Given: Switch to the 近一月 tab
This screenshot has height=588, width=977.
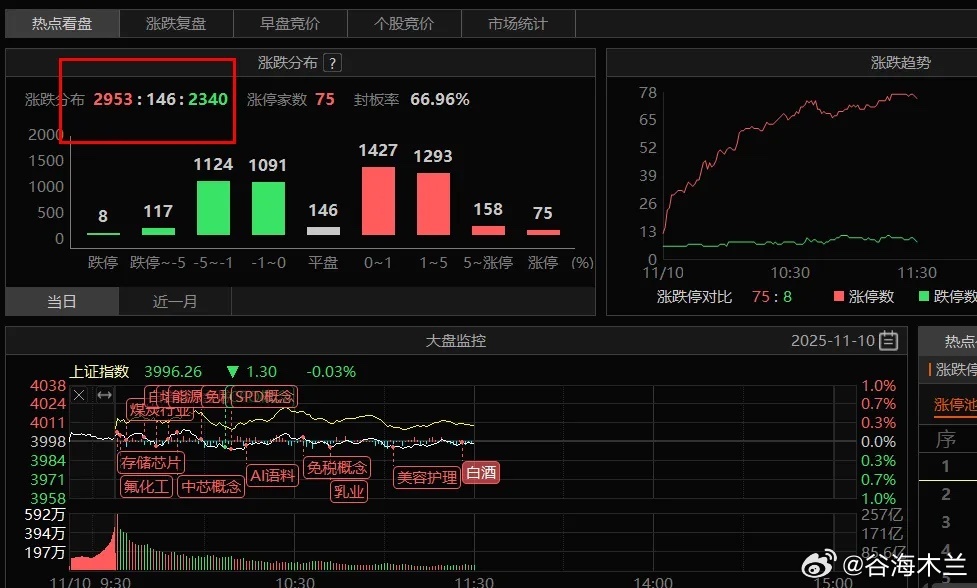Looking at the screenshot, I should click(x=174, y=301).
